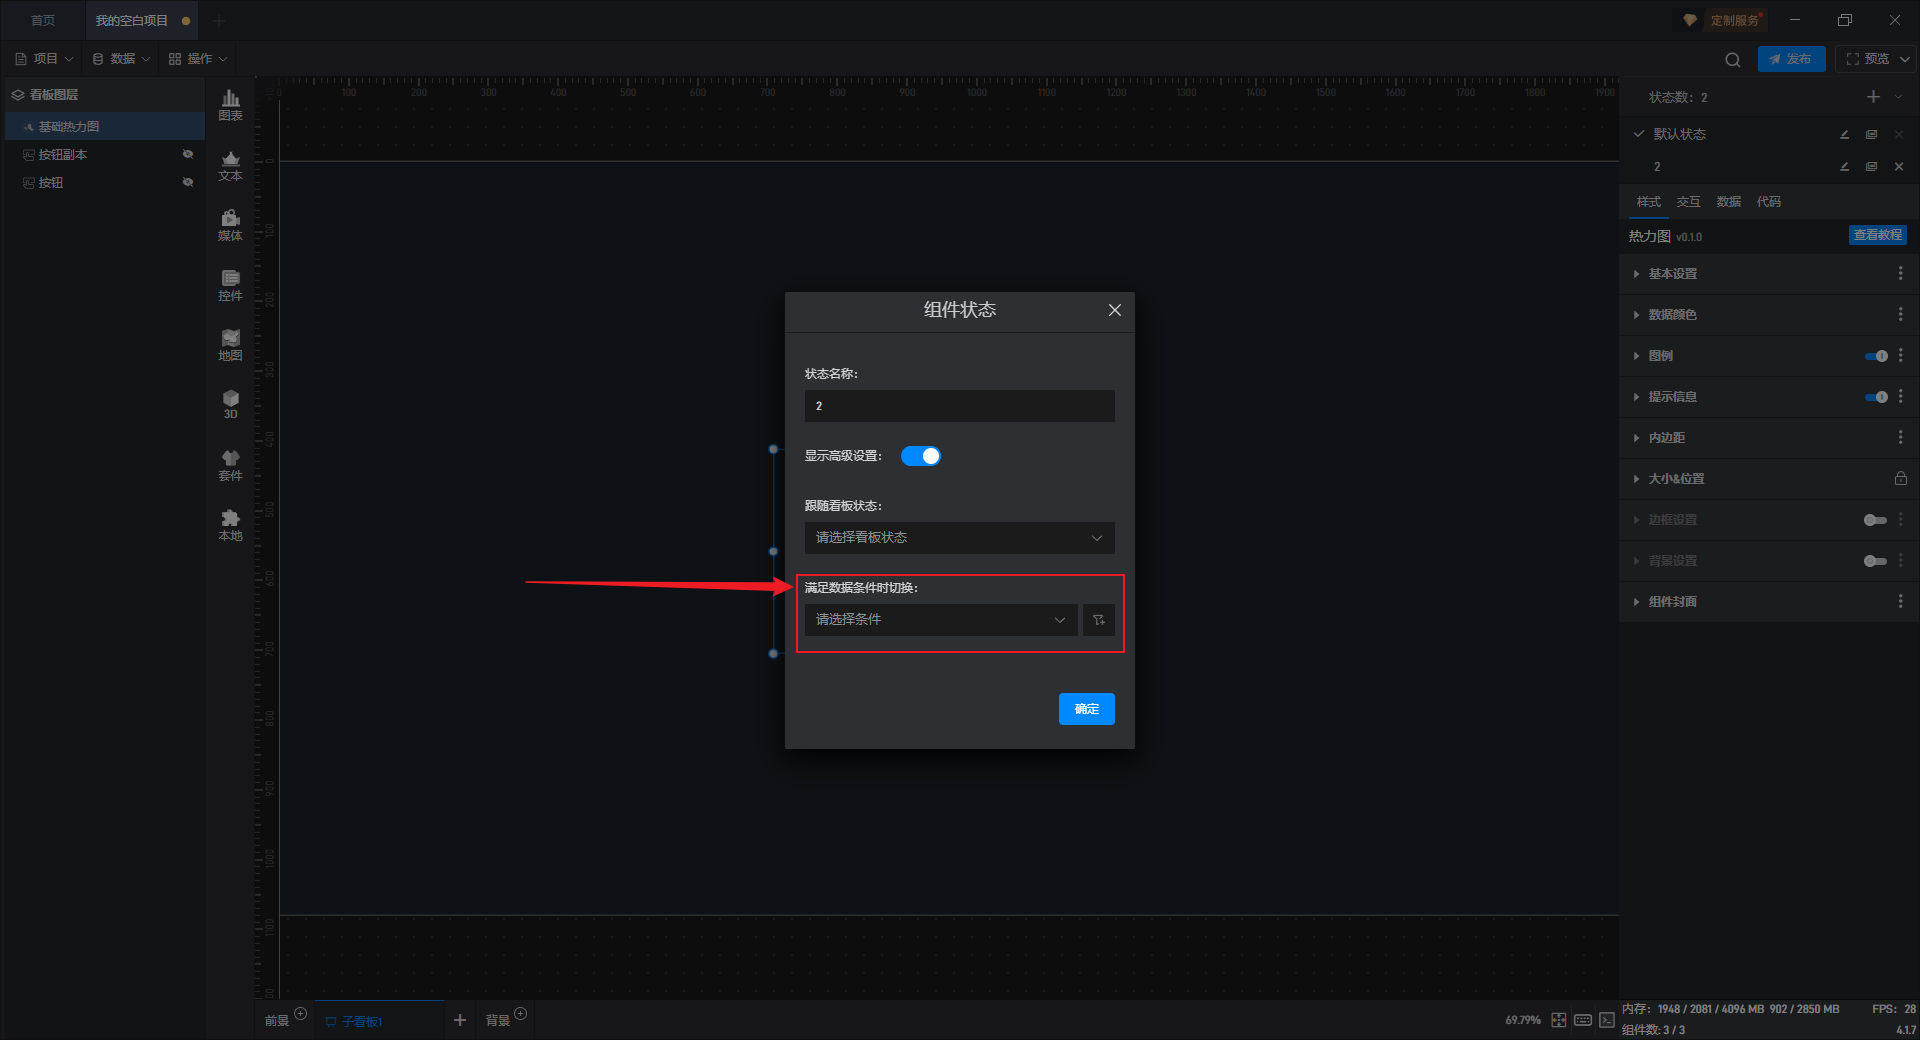Switch to the 交互 tab
This screenshot has height=1040, width=1920.
pos(1688,202)
